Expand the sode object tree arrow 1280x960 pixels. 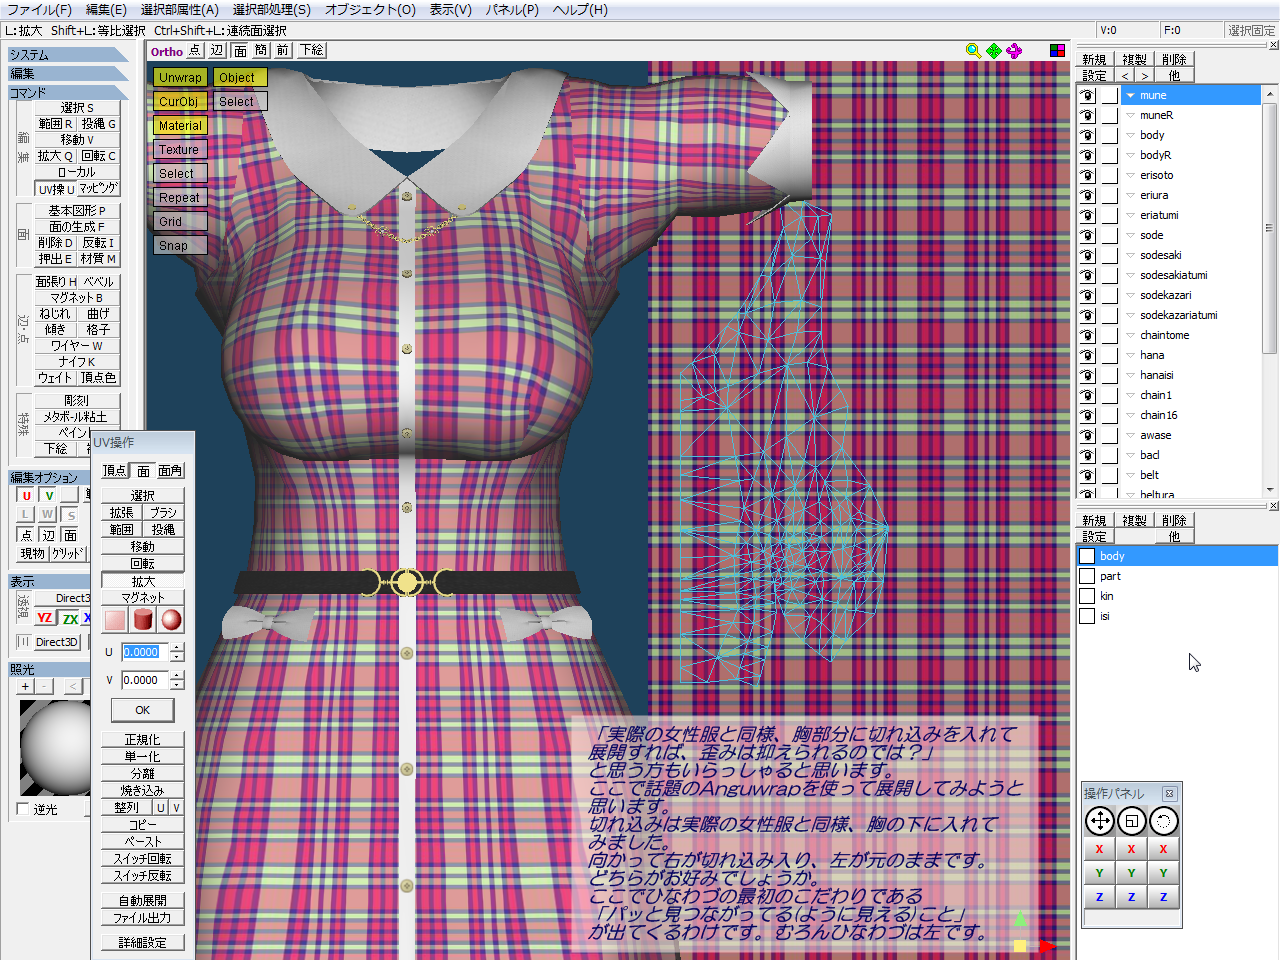point(1130,236)
